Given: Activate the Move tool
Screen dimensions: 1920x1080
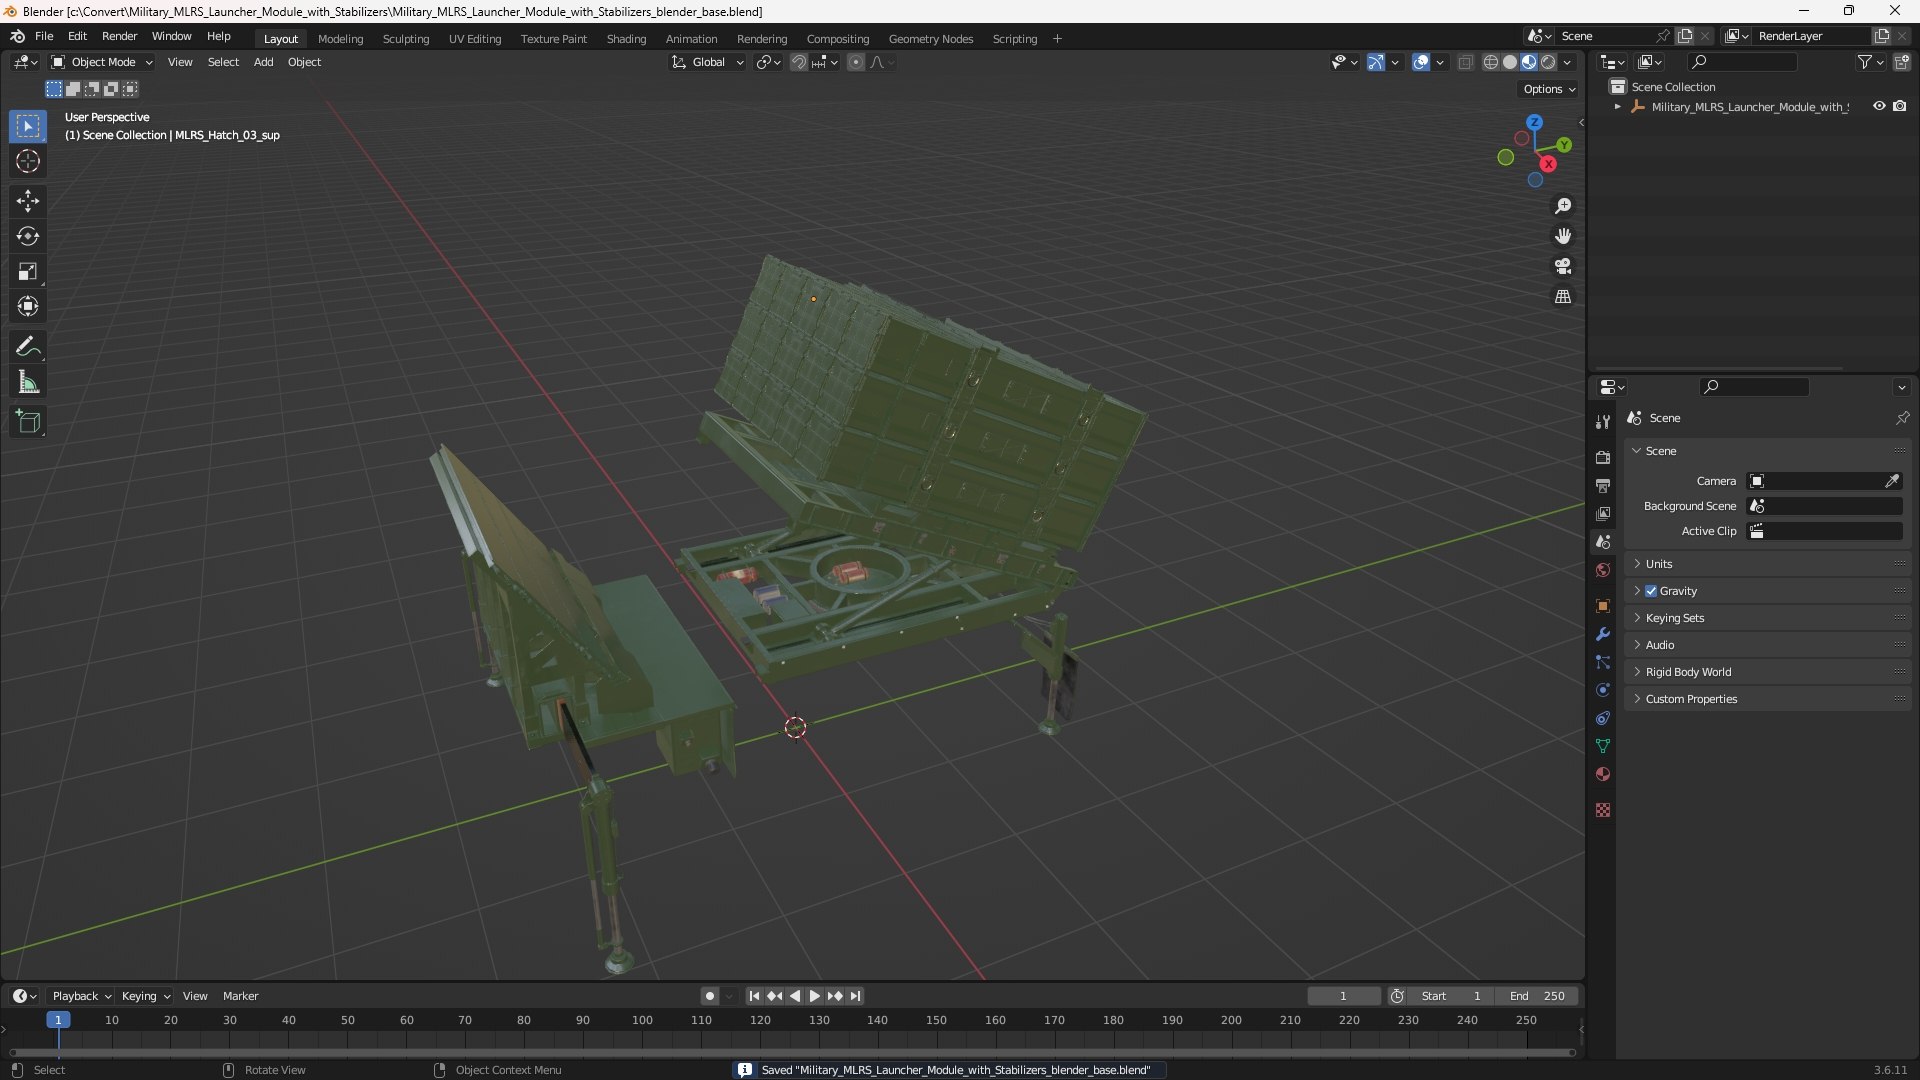Looking at the screenshot, I should [x=28, y=201].
